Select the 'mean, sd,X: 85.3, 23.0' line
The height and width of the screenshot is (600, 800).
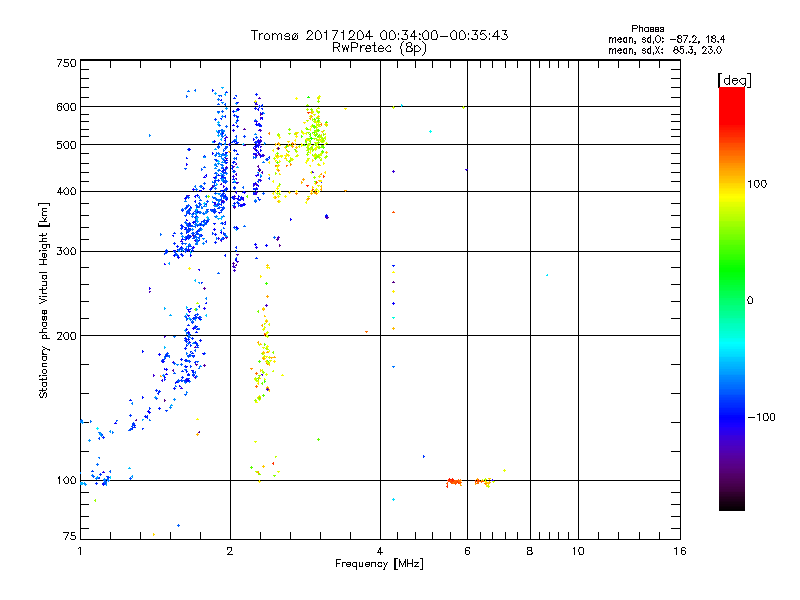pyautogui.click(x=665, y=50)
